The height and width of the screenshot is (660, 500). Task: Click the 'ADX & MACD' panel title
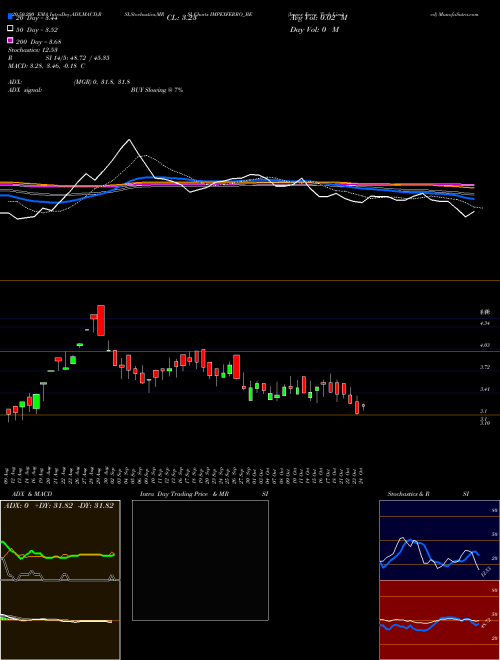point(32,494)
